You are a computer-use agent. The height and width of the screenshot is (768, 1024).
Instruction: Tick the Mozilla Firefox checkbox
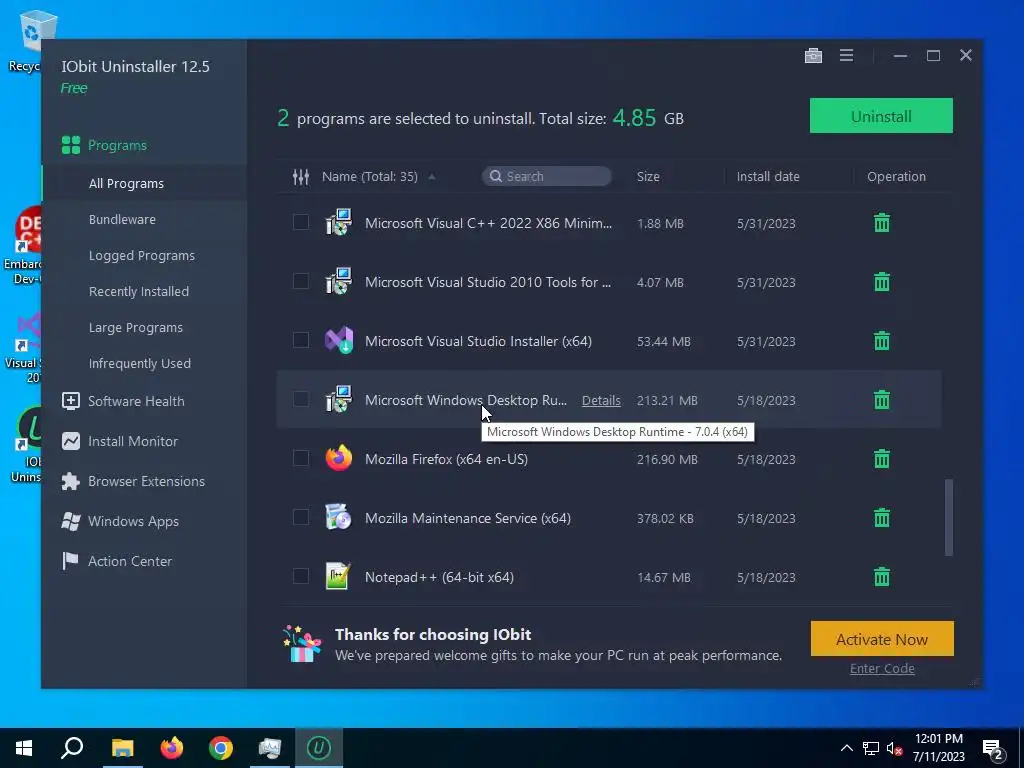(x=300, y=458)
